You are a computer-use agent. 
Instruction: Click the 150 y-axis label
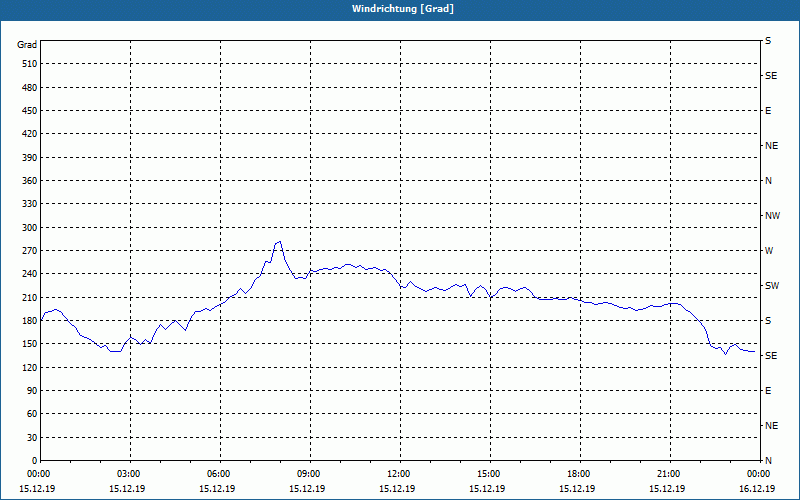click(30, 344)
